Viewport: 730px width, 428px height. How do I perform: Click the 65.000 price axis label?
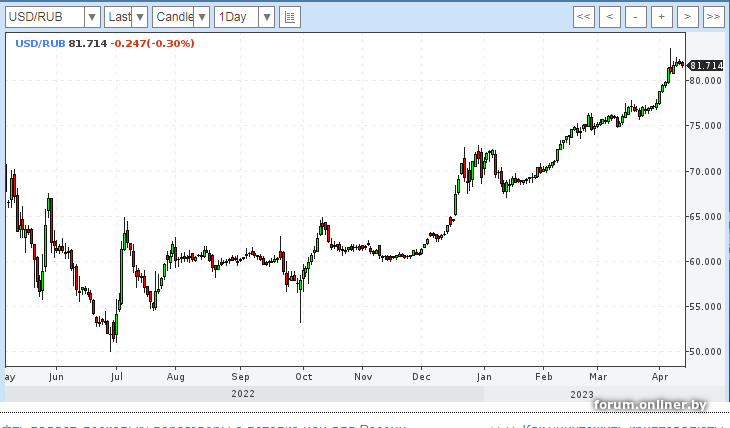tap(706, 217)
